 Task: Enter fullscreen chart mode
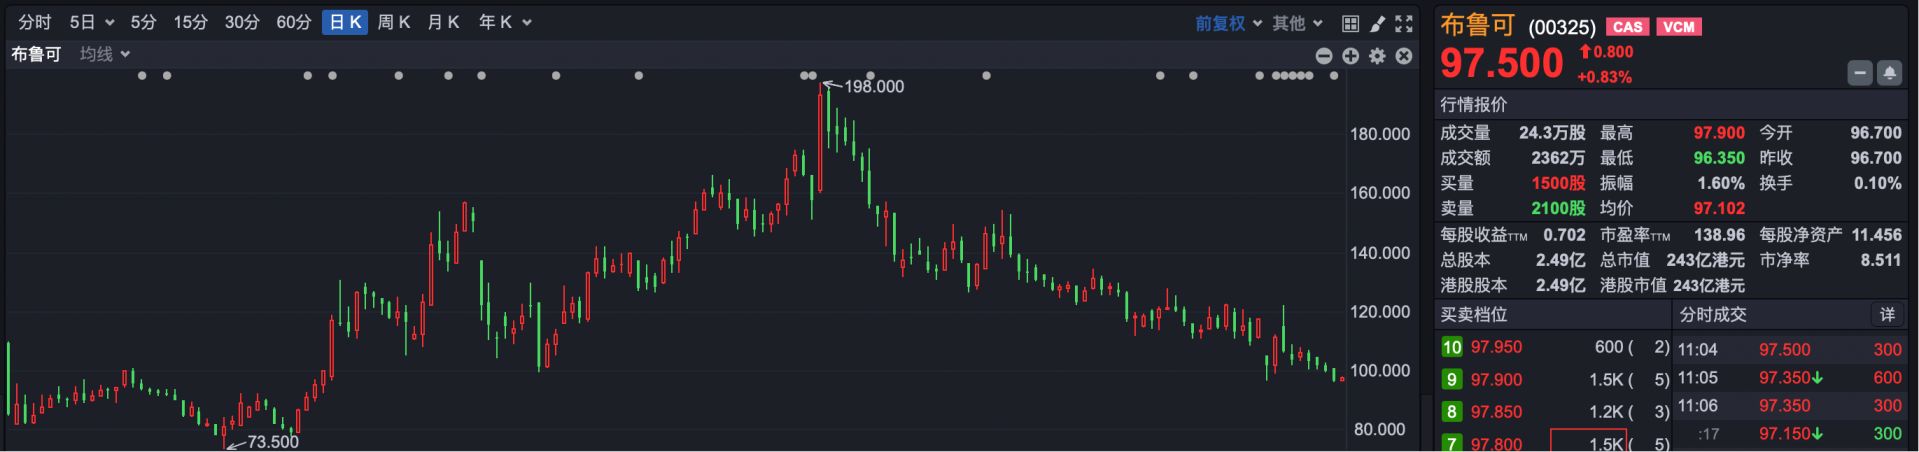pyautogui.click(x=1404, y=23)
